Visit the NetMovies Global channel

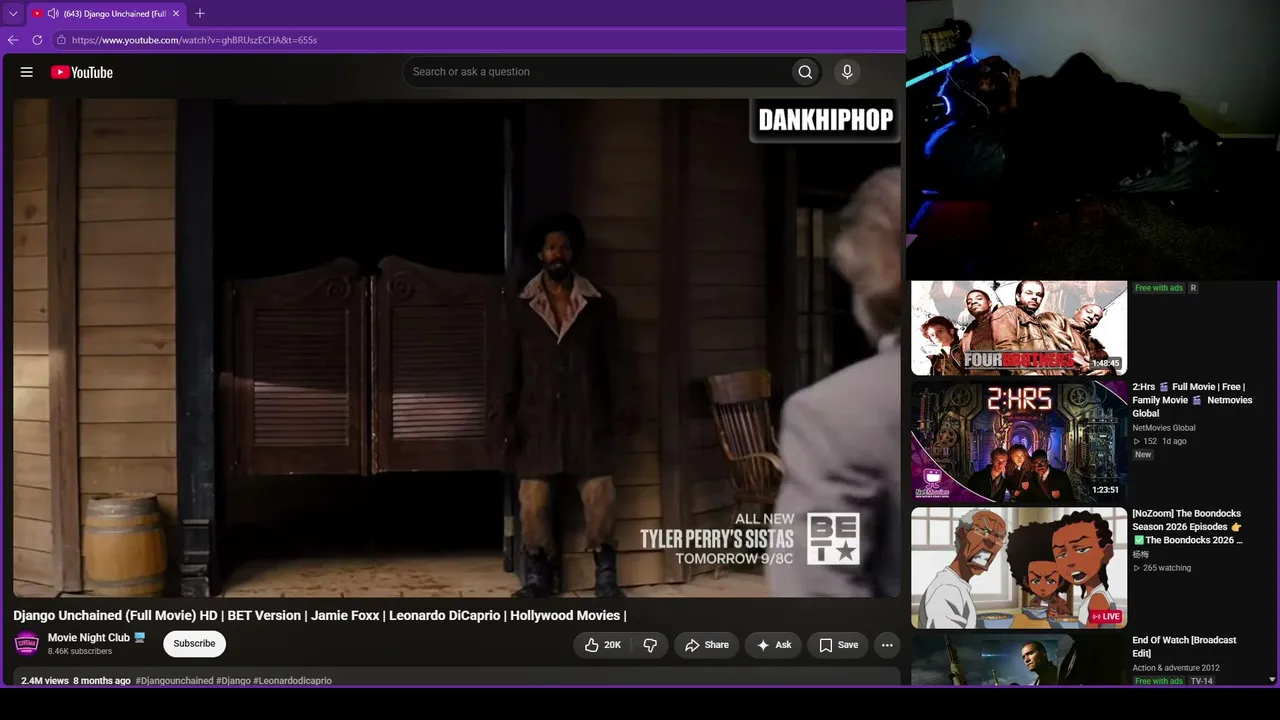[1164, 428]
